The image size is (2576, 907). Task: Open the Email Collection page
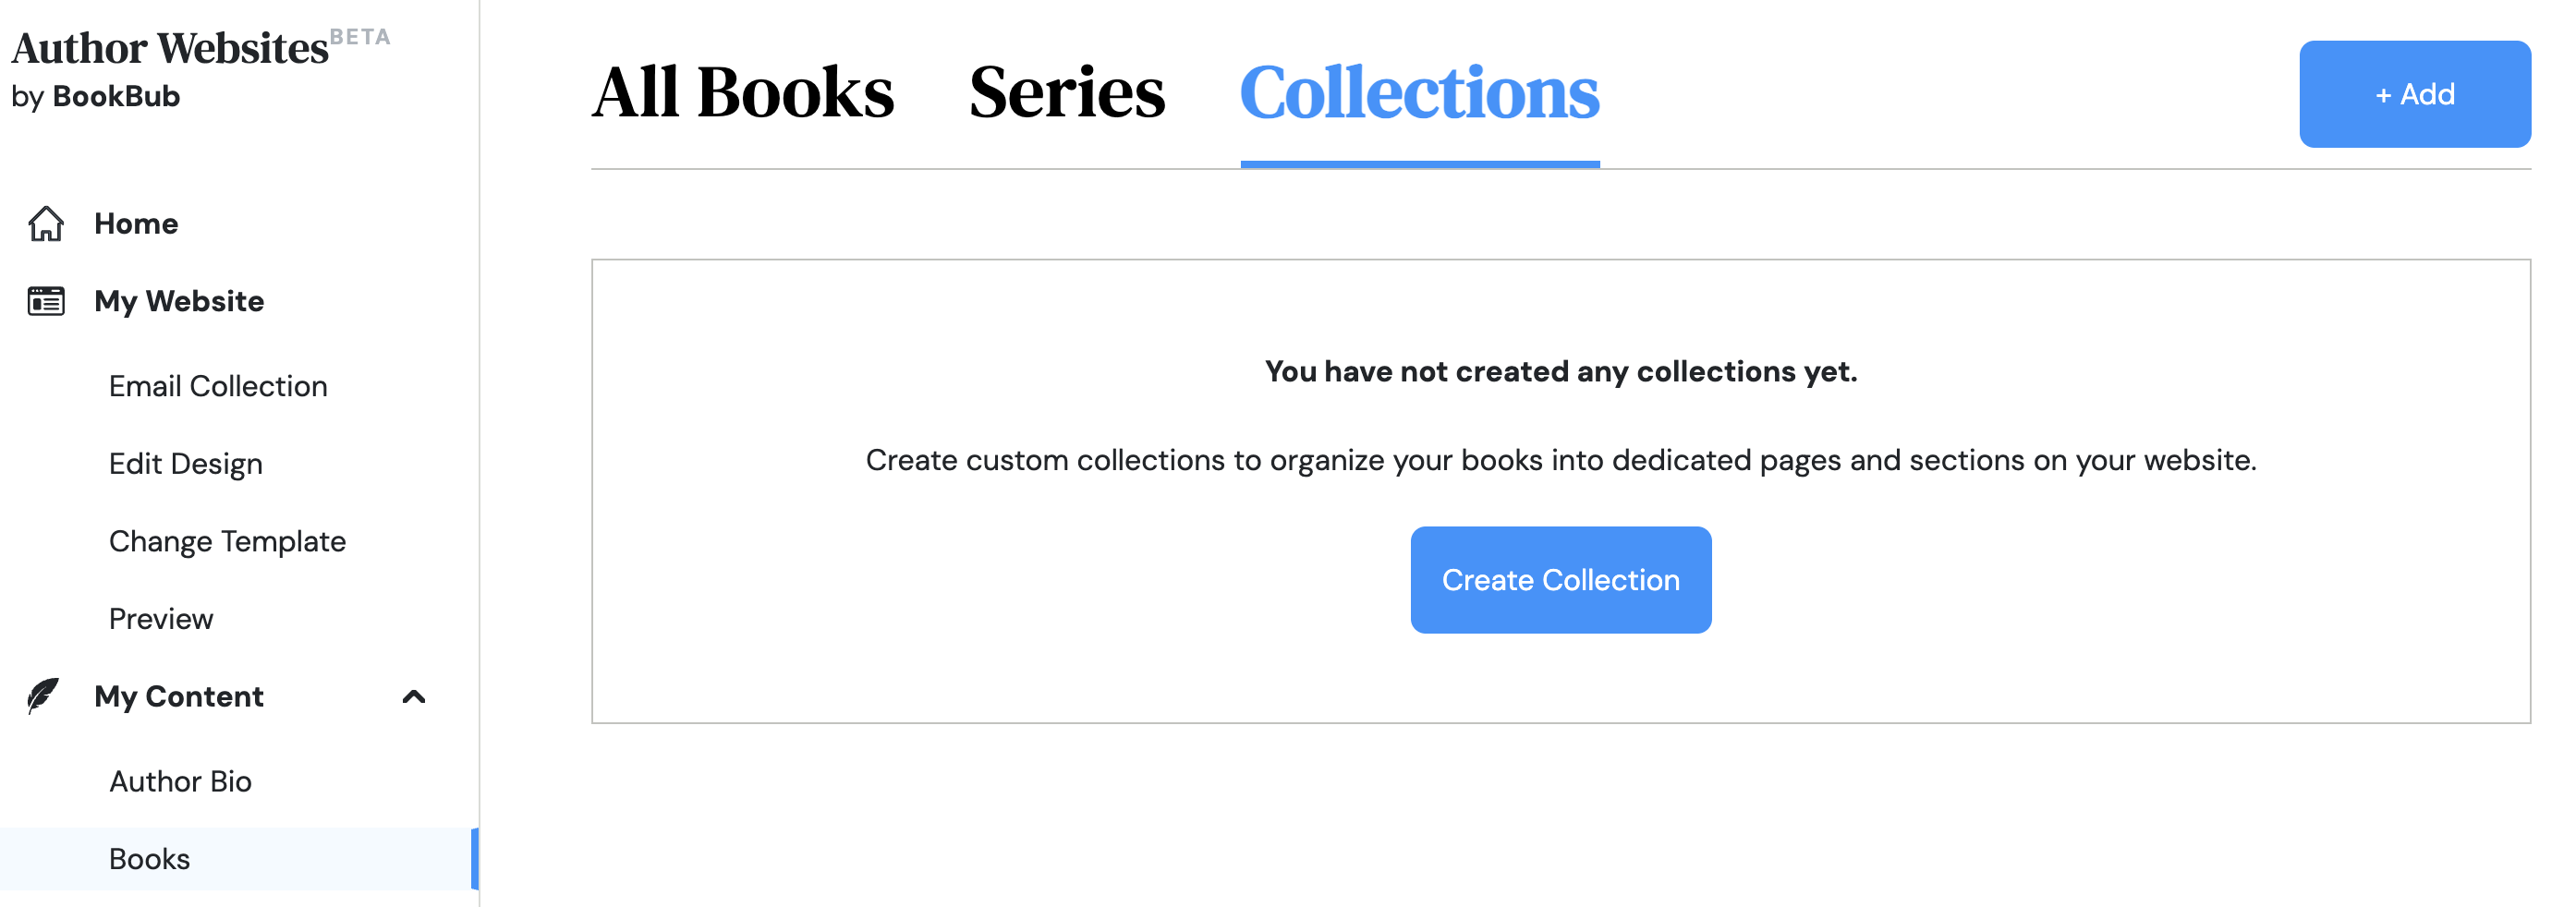pyautogui.click(x=218, y=385)
